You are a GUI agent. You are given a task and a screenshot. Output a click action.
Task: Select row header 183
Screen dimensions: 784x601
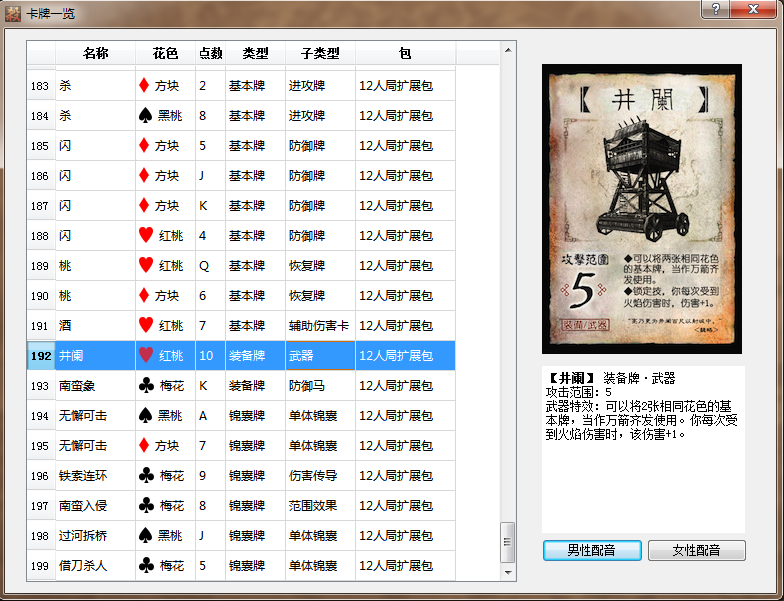click(40, 86)
